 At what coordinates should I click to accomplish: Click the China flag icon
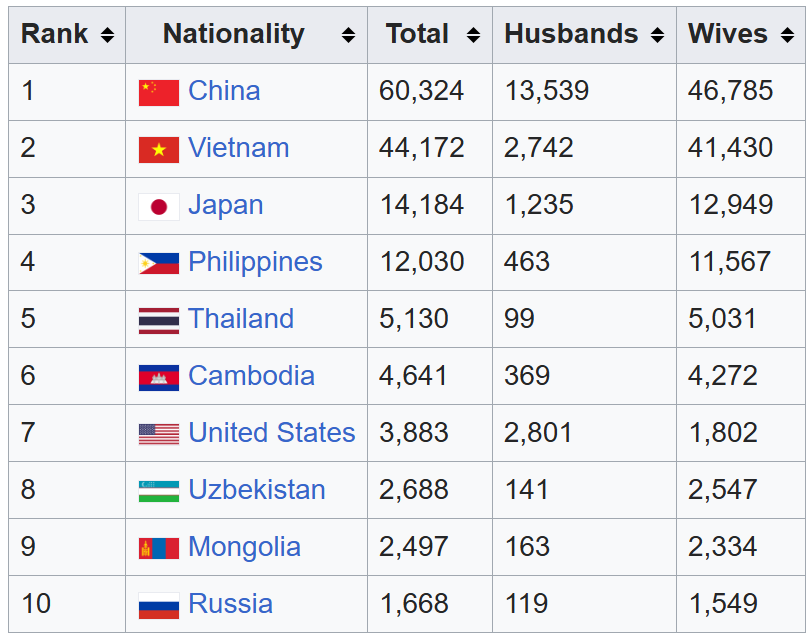pyautogui.click(x=158, y=92)
